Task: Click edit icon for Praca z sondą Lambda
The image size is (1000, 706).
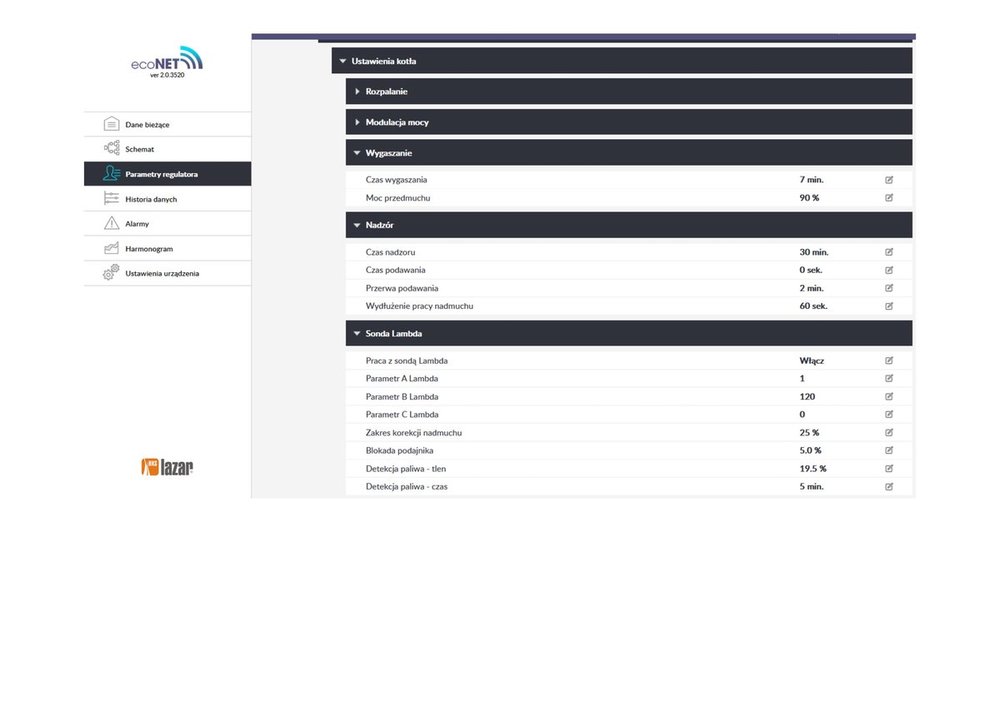Action: [x=888, y=360]
